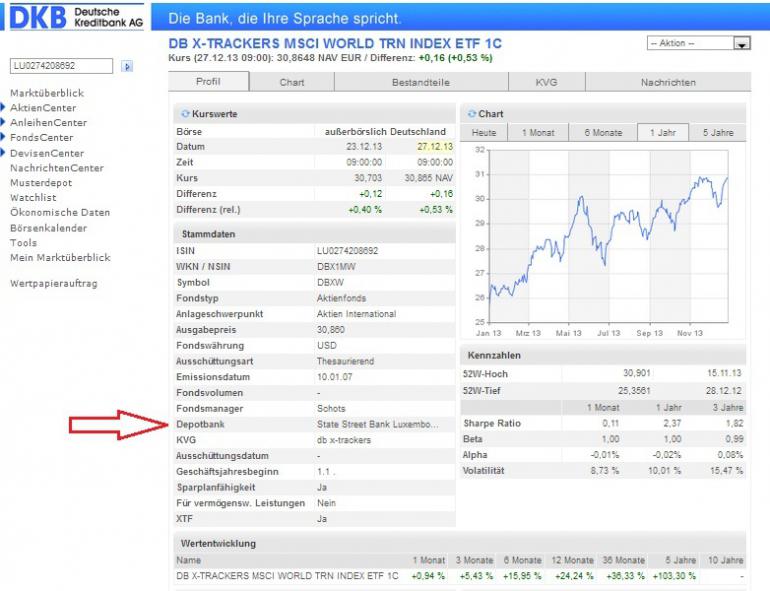770x591 pixels.
Task: Select the Profil tab
Action: [x=208, y=82]
